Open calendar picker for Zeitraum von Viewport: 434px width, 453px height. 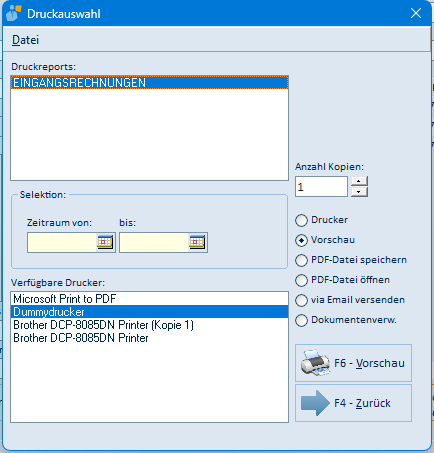click(x=105, y=242)
